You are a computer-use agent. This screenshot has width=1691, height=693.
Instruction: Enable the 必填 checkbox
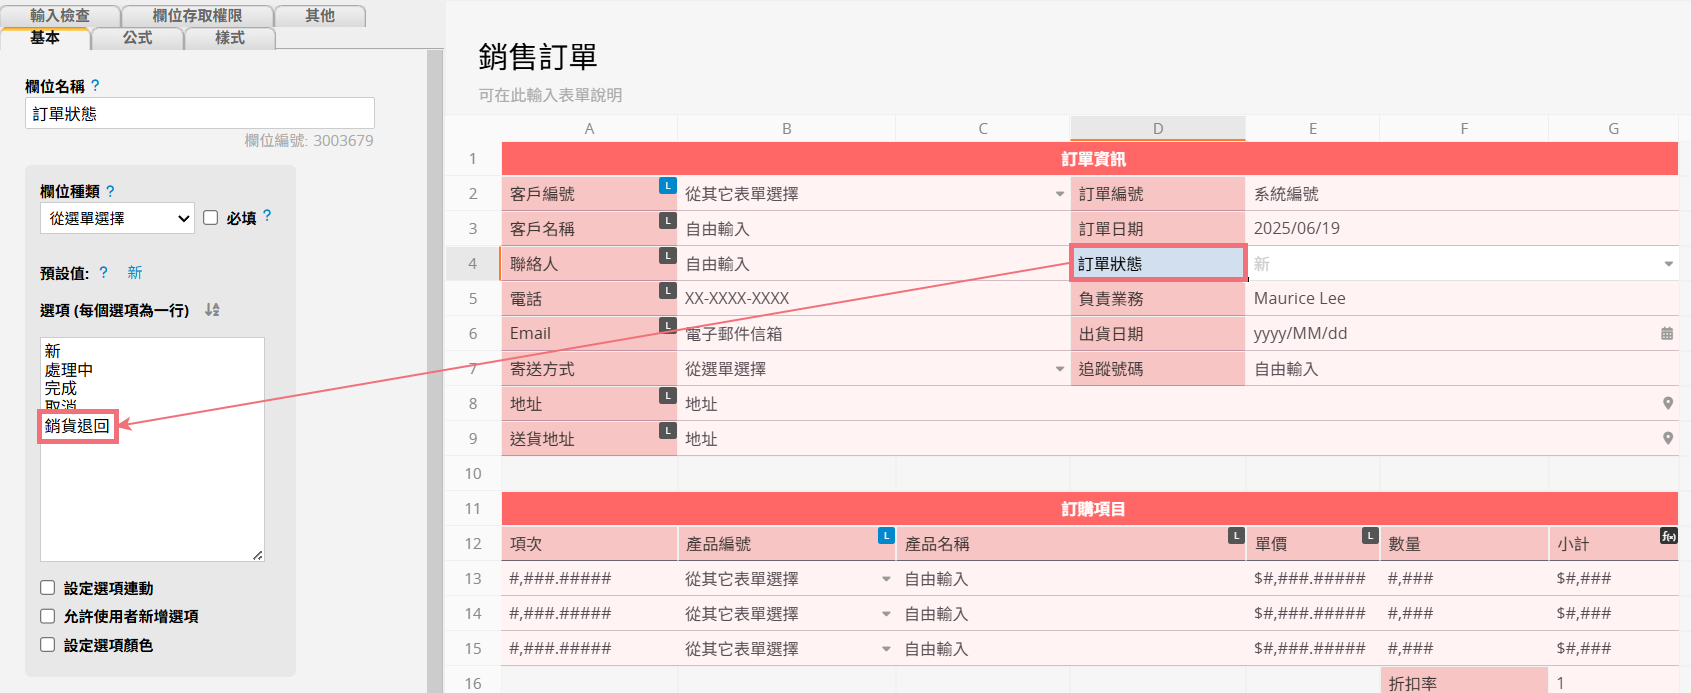[x=211, y=218]
